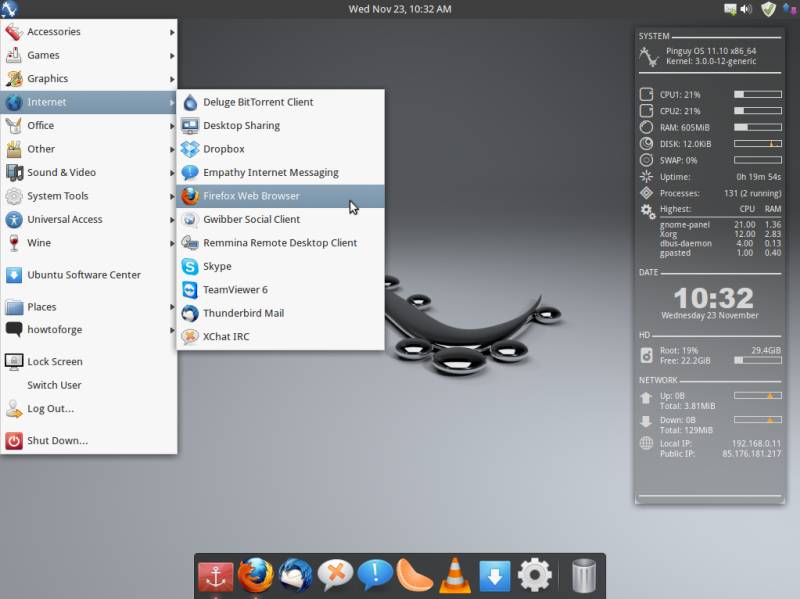Click the Desktop Sharing icon
Screen dimensions: 800x599
tap(190, 126)
